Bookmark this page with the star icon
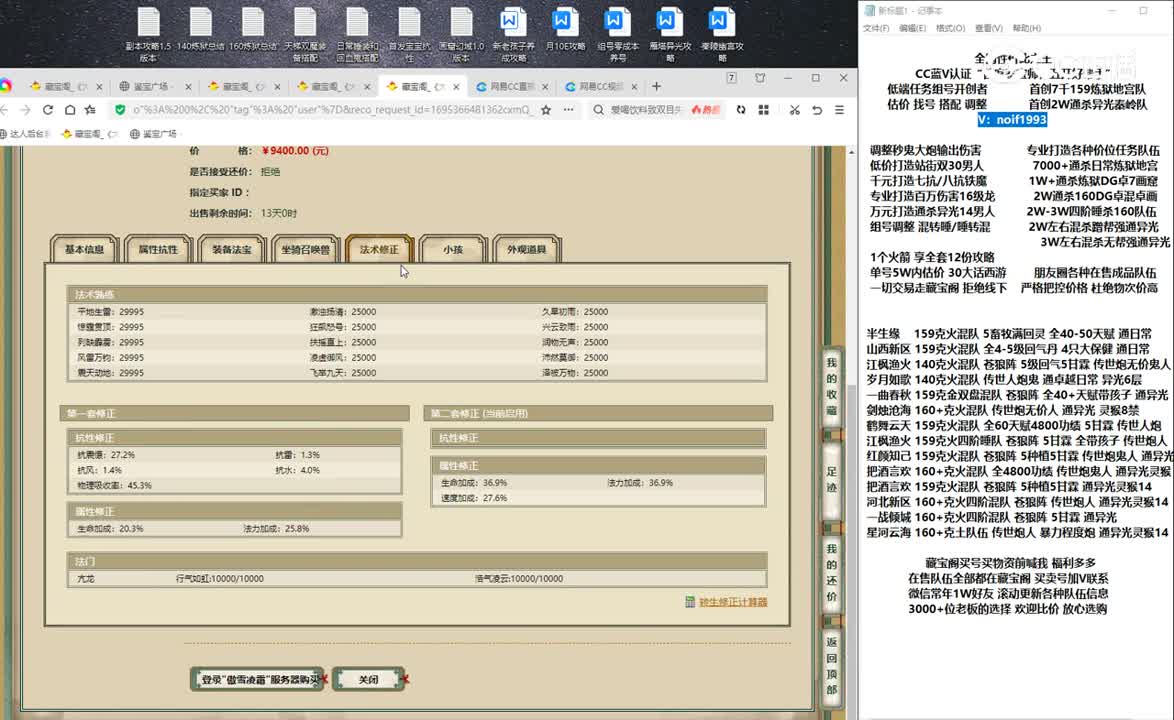The height and width of the screenshot is (720, 1174). click(x=547, y=110)
